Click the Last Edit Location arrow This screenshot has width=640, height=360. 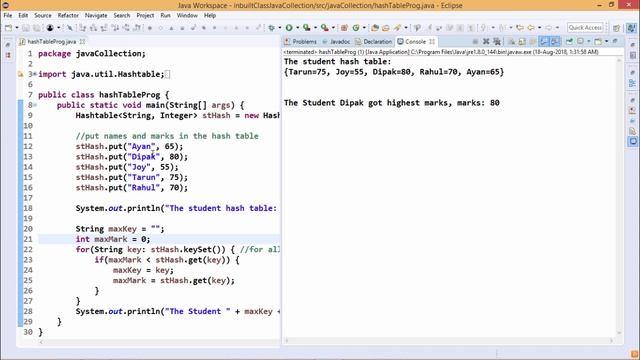click(520, 28)
